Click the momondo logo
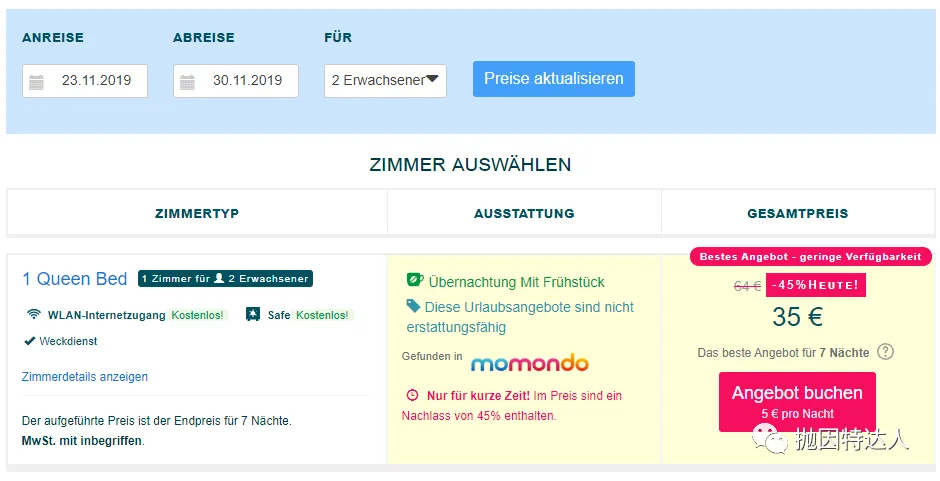Image resolution: width=940 pixels, height=481 pixels. [x=530, y=362]
